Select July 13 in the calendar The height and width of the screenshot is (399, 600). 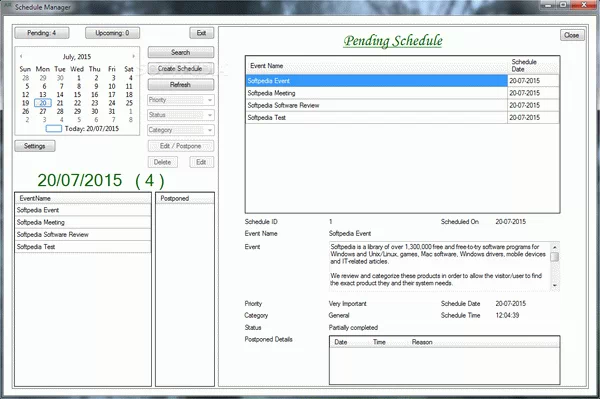(43, 94)
